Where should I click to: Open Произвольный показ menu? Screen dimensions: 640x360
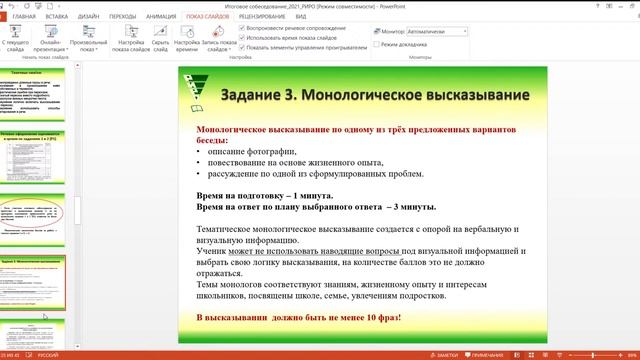(x=89, y=38)
